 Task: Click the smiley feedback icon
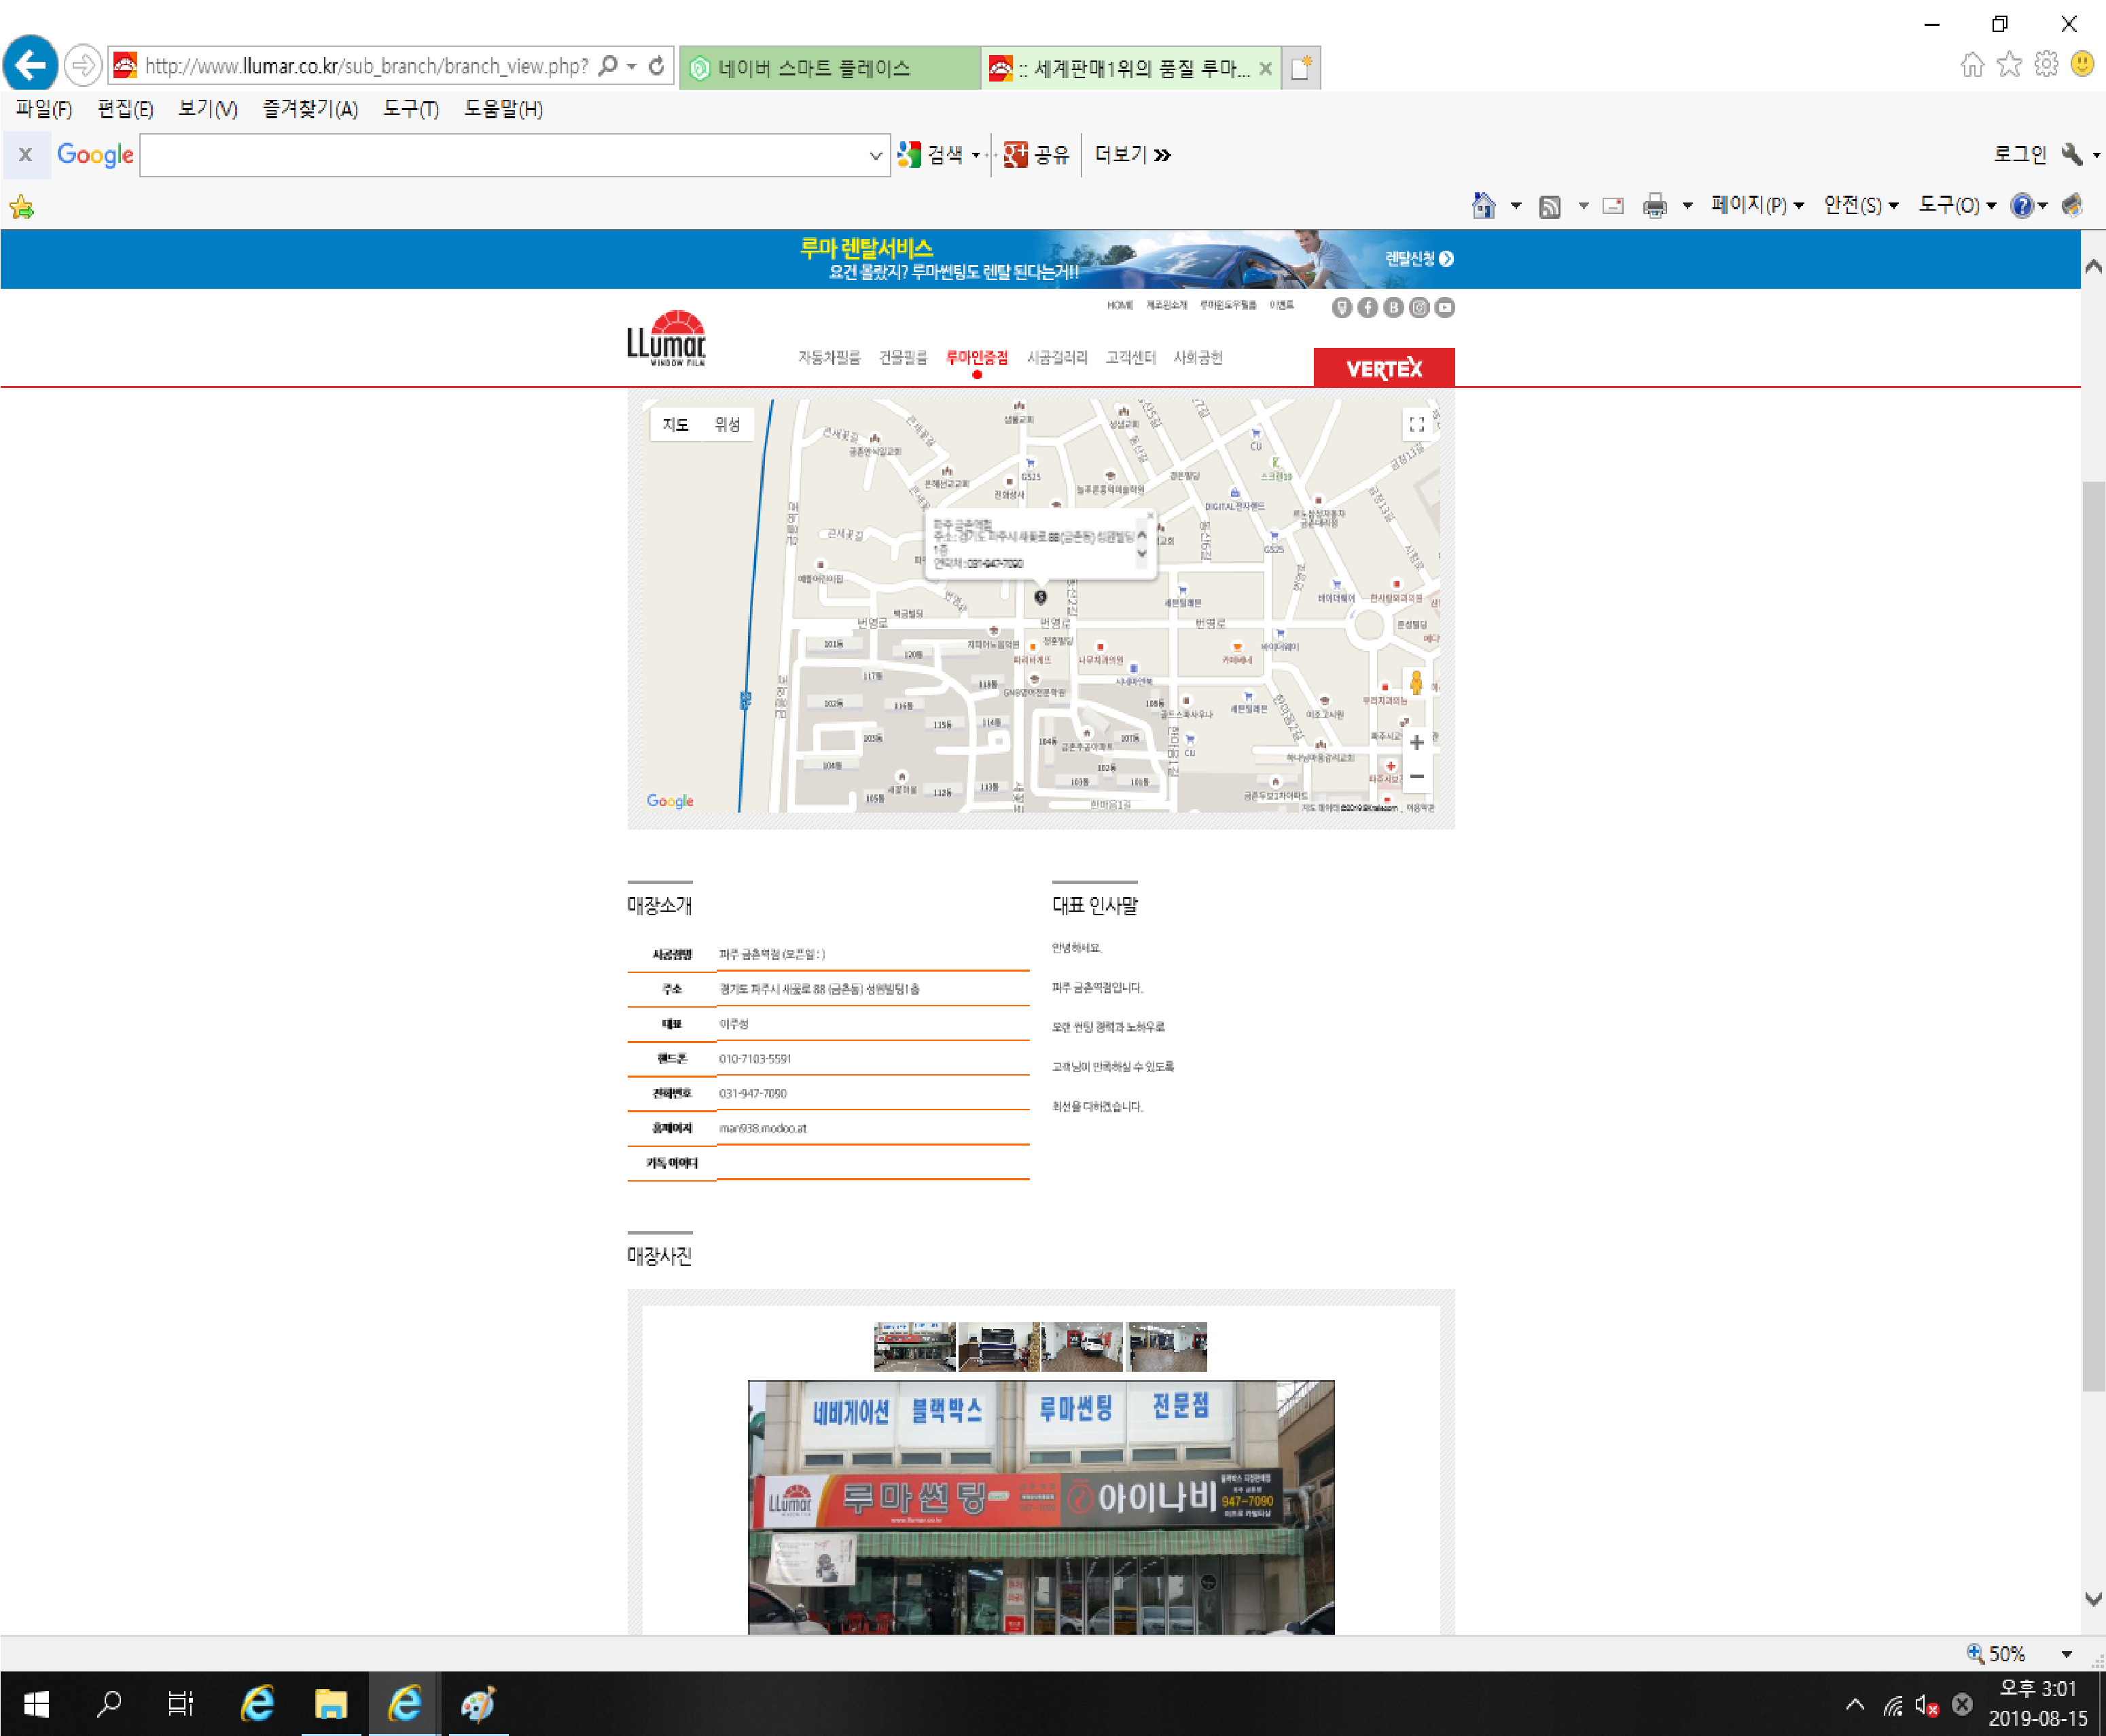[x=2082, y=65]
